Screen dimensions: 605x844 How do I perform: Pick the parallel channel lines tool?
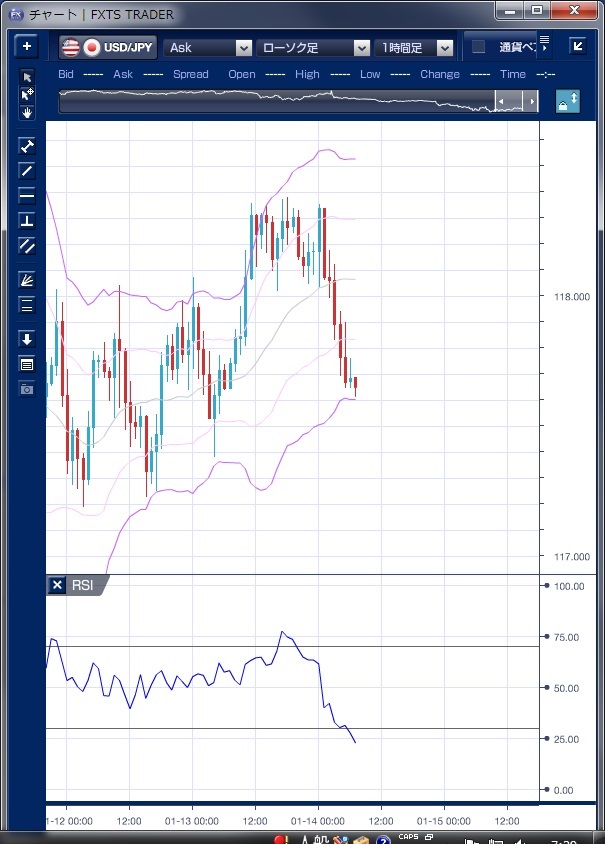pos(27,245)
